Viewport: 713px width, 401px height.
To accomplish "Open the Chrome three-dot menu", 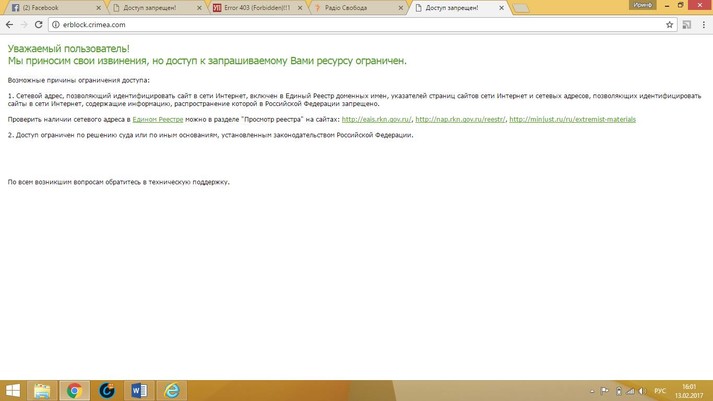I will [703, 24].
